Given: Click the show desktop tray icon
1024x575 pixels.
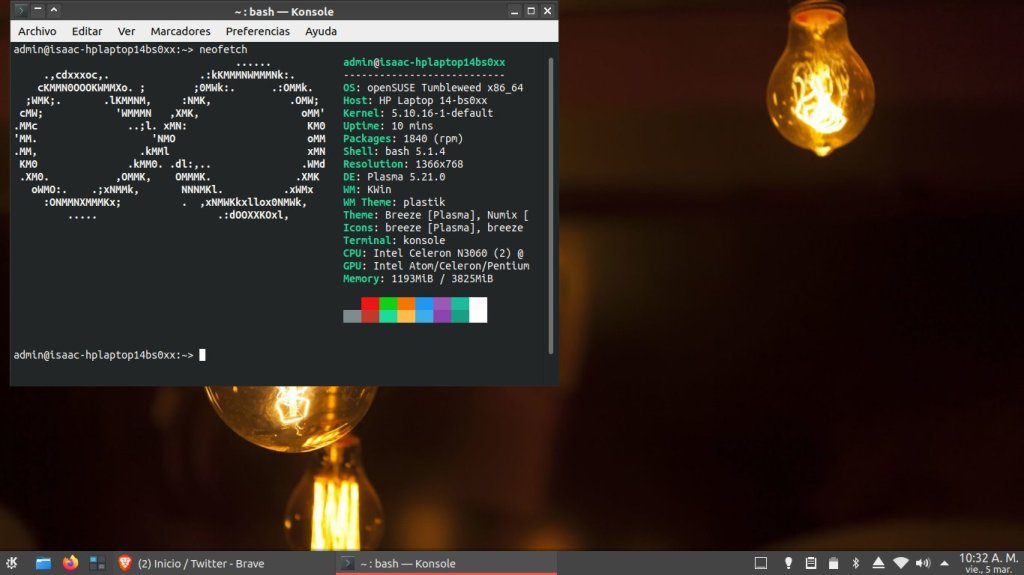Looking at the screenshot, I should pos(760,563).
